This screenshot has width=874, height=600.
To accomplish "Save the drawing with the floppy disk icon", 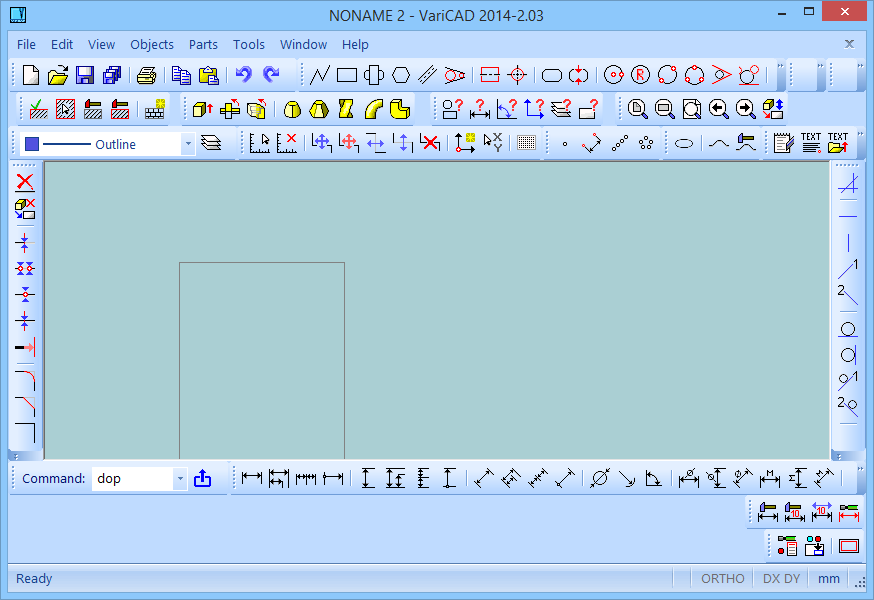I will [x=85, y=75].
